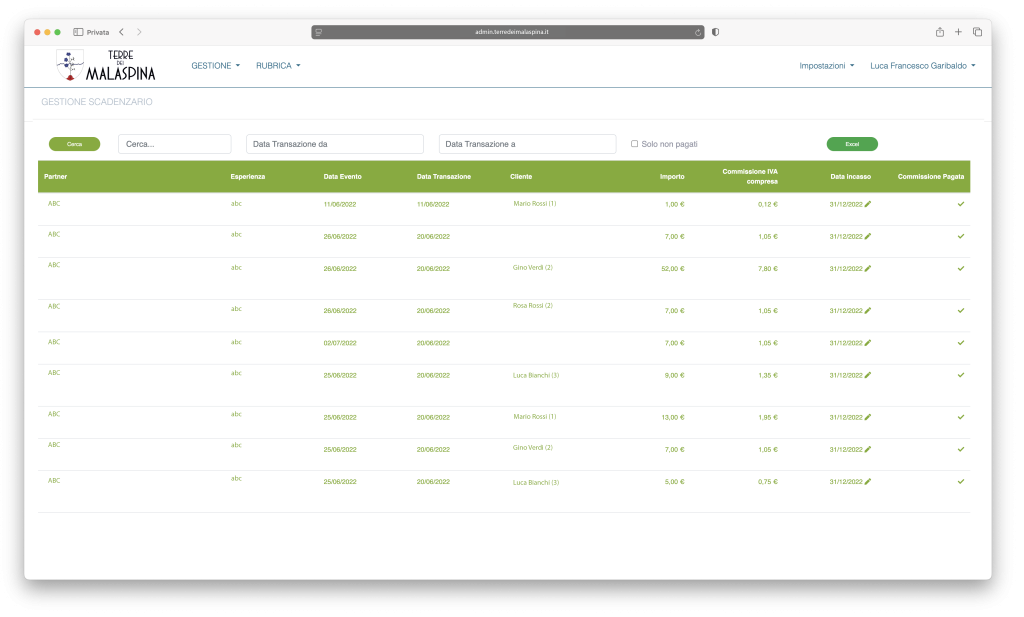Open new tab with plus icon
Viewport: 1024px width, 617px height.
(x=958, y=32)
